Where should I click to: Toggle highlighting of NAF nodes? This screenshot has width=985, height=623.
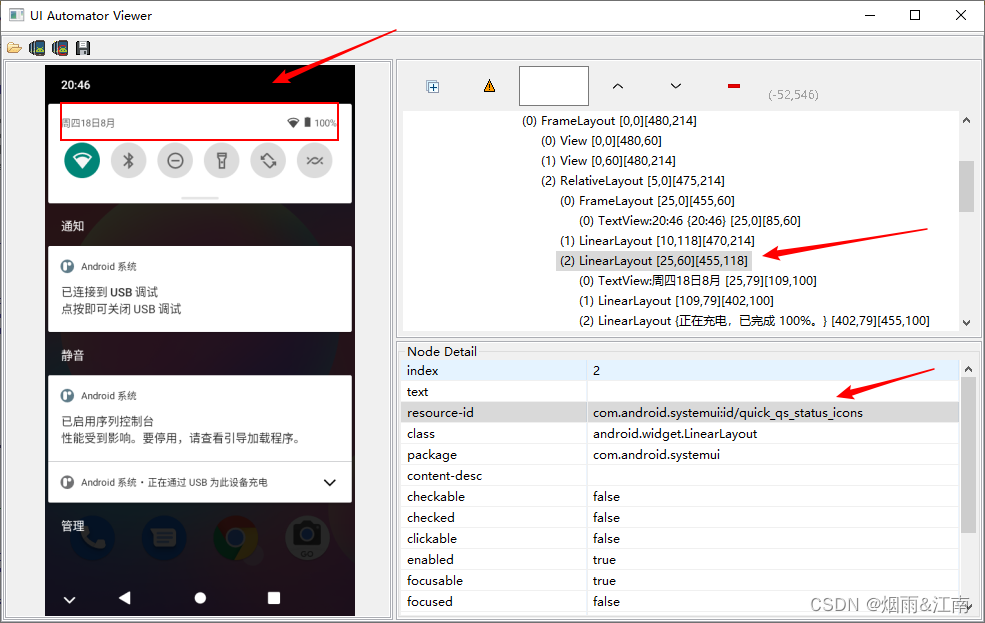tap(488, 86)
